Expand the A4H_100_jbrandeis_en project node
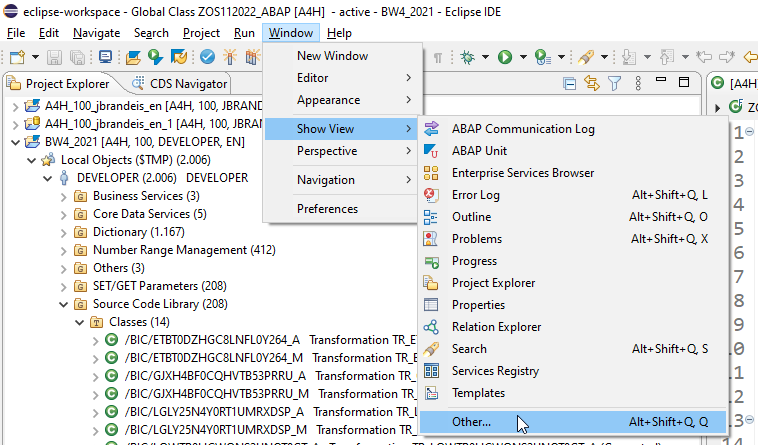 [15, 106]
